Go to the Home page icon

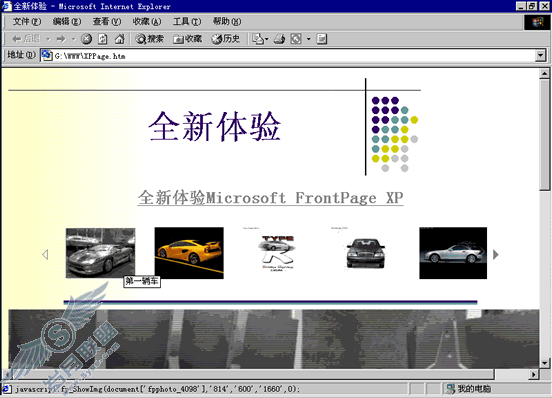click(119, 39)
